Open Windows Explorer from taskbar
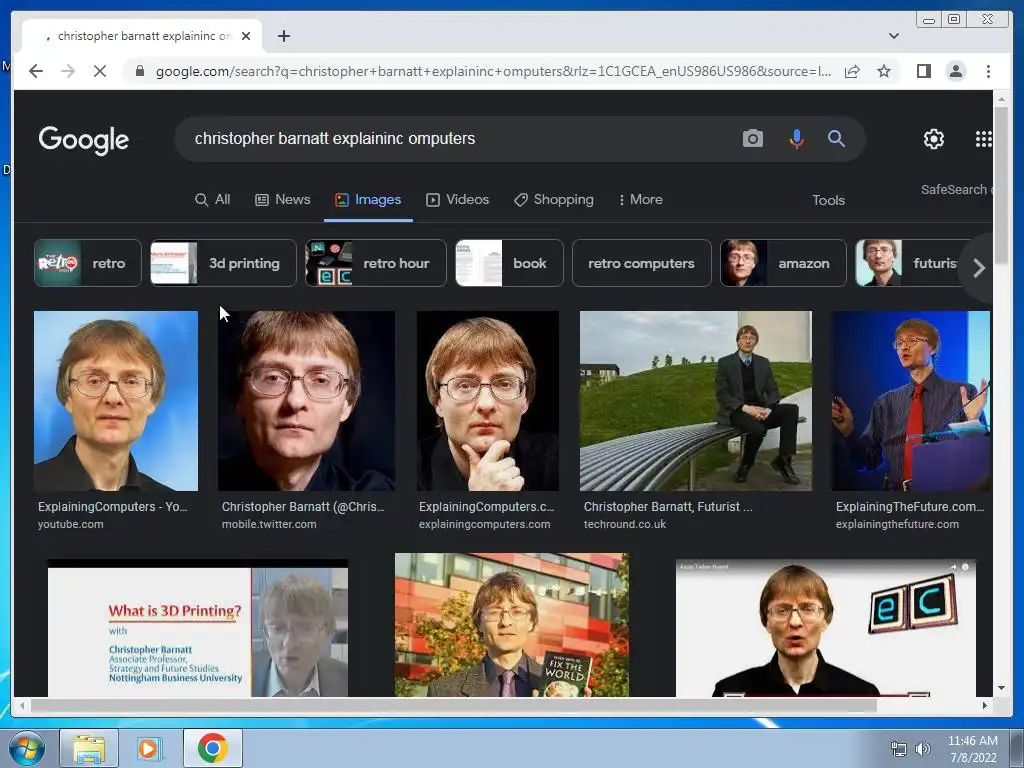 (x=89, y=748)
